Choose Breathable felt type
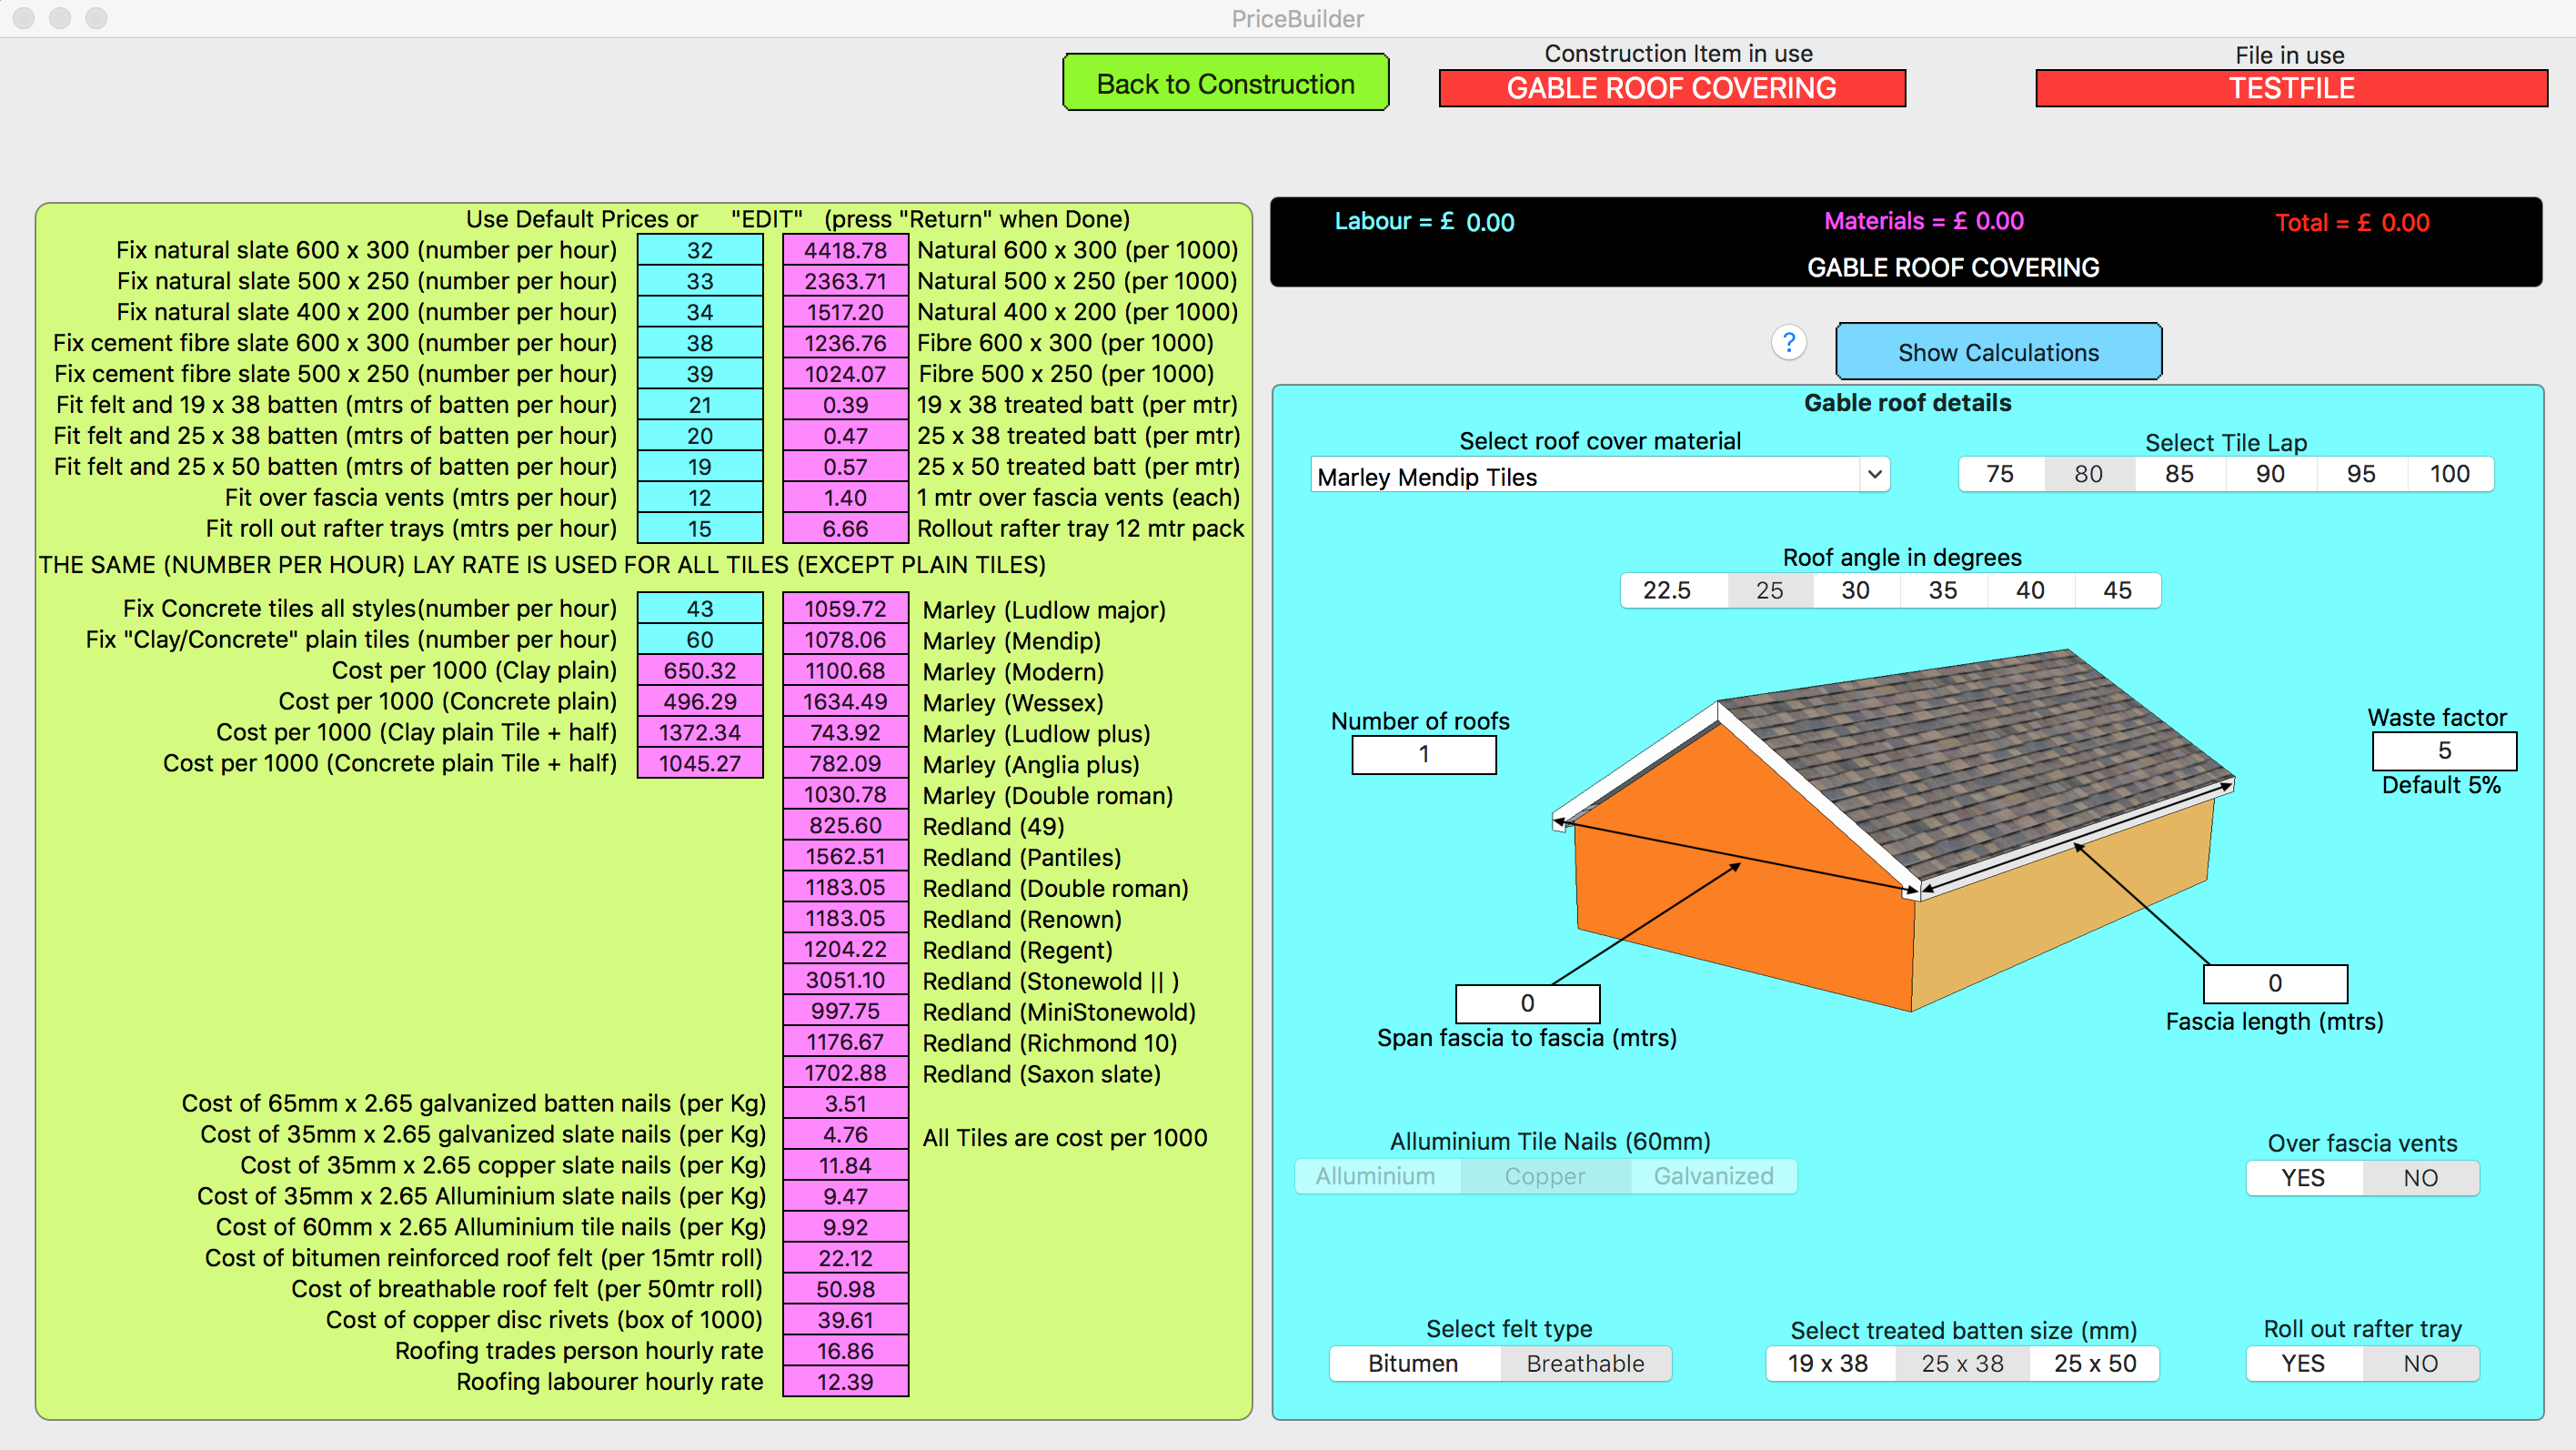This screenshot has width=2576, height=1450. (x=1586, y=1364)
